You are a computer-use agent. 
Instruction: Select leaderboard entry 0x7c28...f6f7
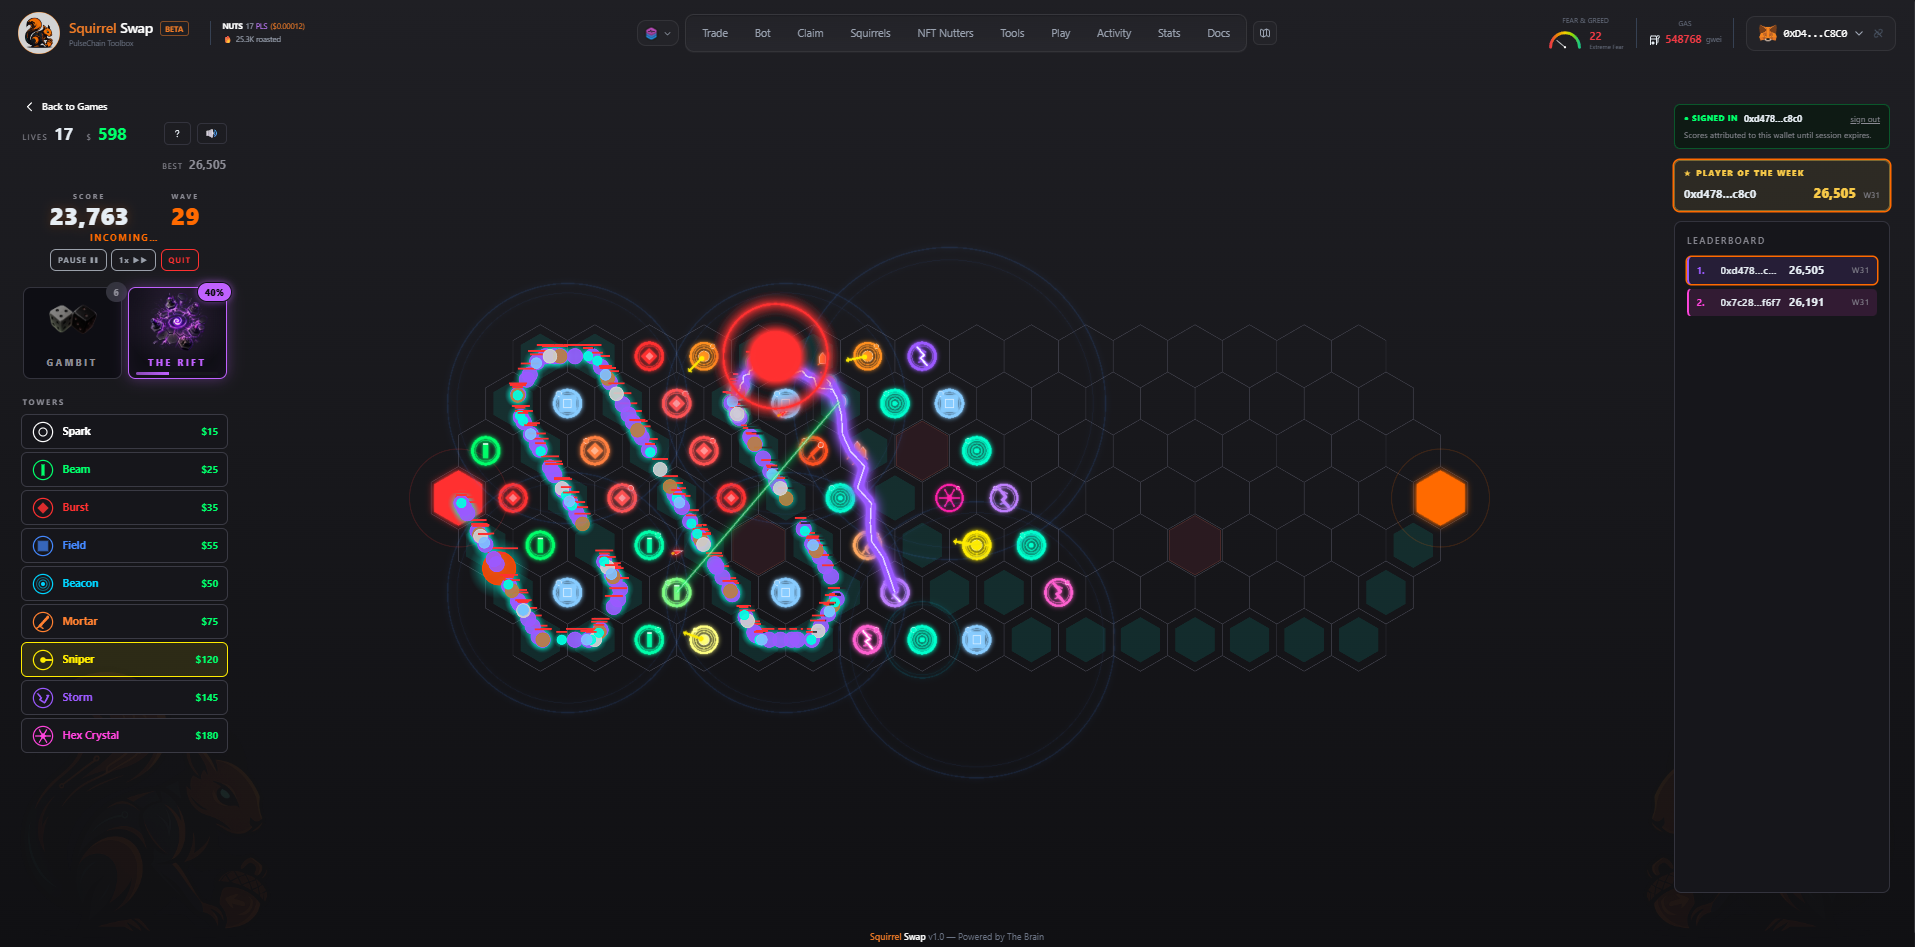1782,303
